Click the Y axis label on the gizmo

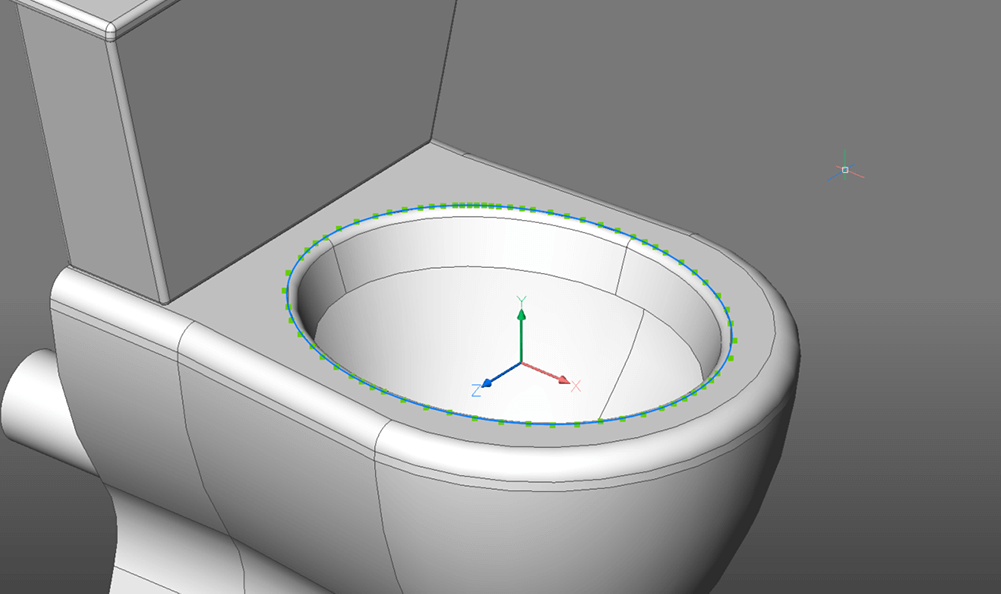coord(519,297)
